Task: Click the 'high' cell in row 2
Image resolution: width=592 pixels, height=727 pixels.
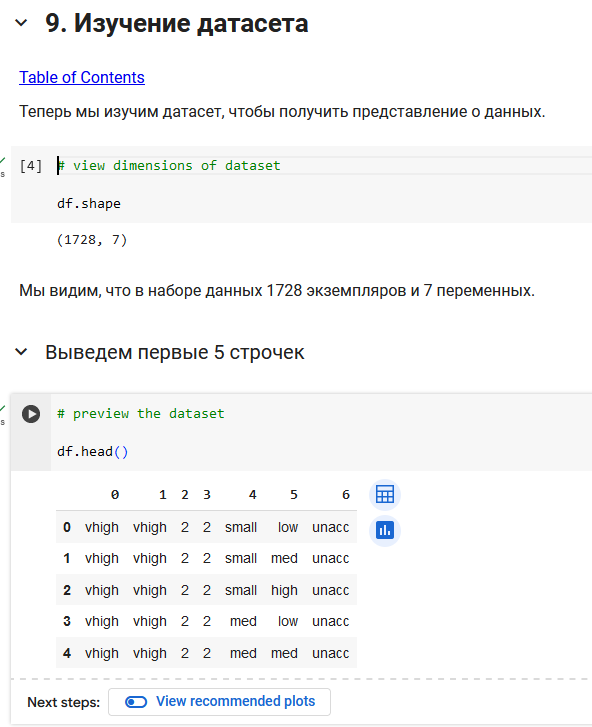Action: [x=284, y=590]
